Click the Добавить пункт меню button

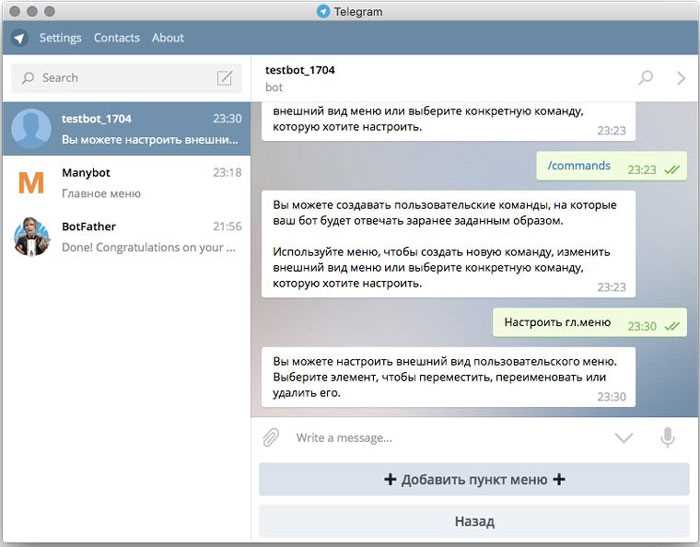pyautogui.click(x=474, y=480)
